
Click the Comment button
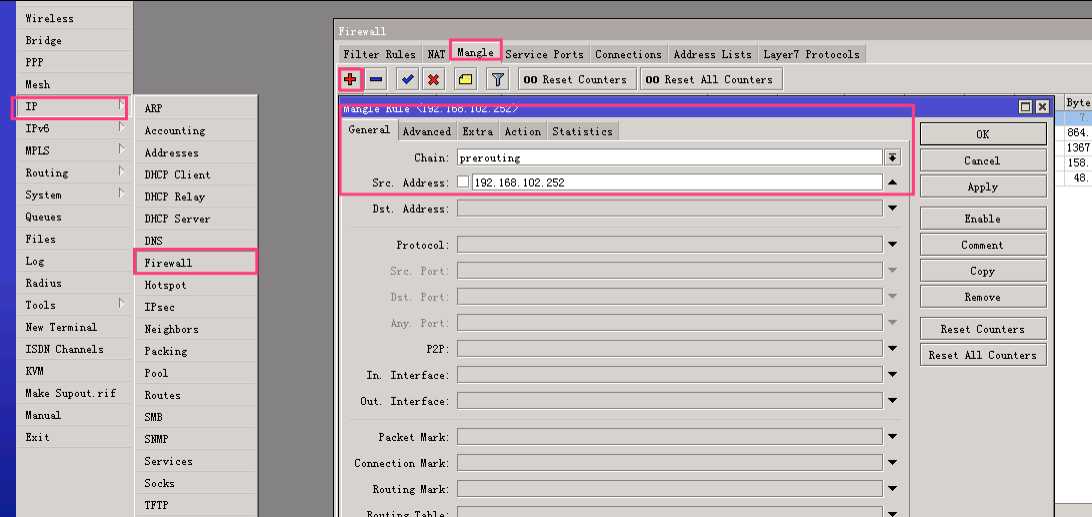[x=982, y=245]
